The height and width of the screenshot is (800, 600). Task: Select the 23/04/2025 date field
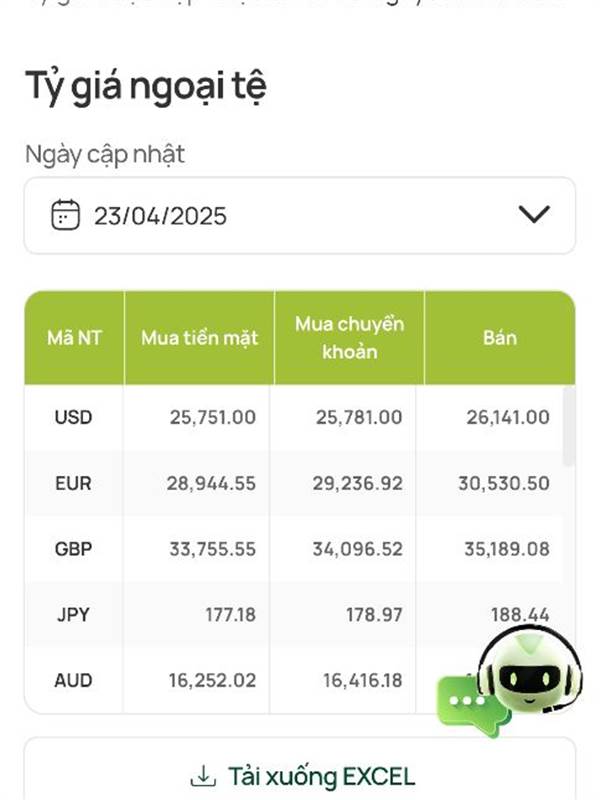300,215
